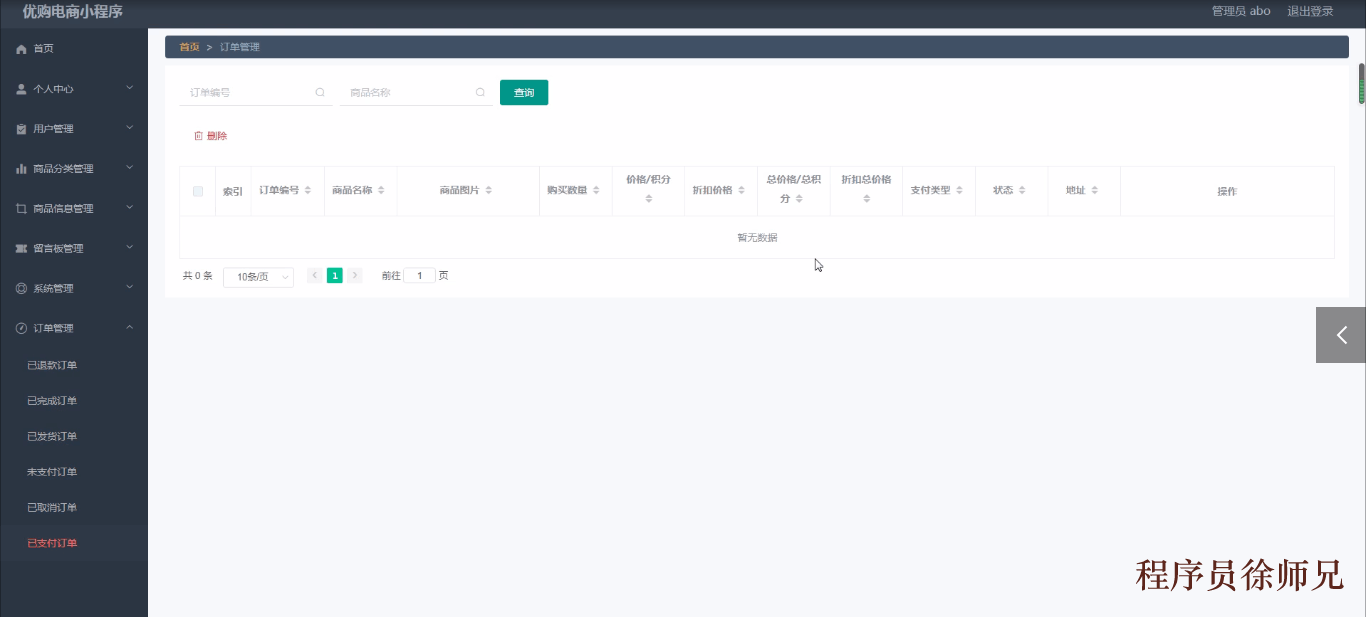
Task: Expand 用户管理 menu chevron
Action: click(x=129, y=128)
